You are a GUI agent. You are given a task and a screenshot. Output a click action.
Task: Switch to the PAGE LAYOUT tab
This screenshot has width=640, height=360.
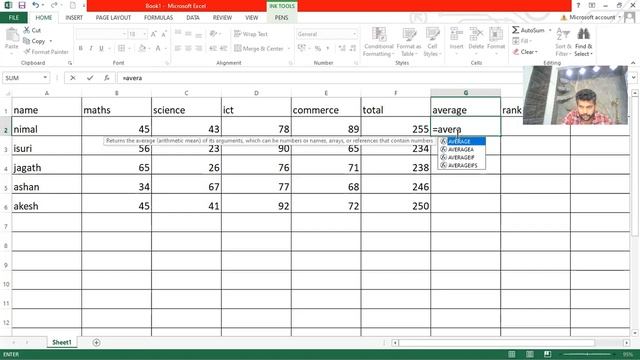(x=113, y=18)
